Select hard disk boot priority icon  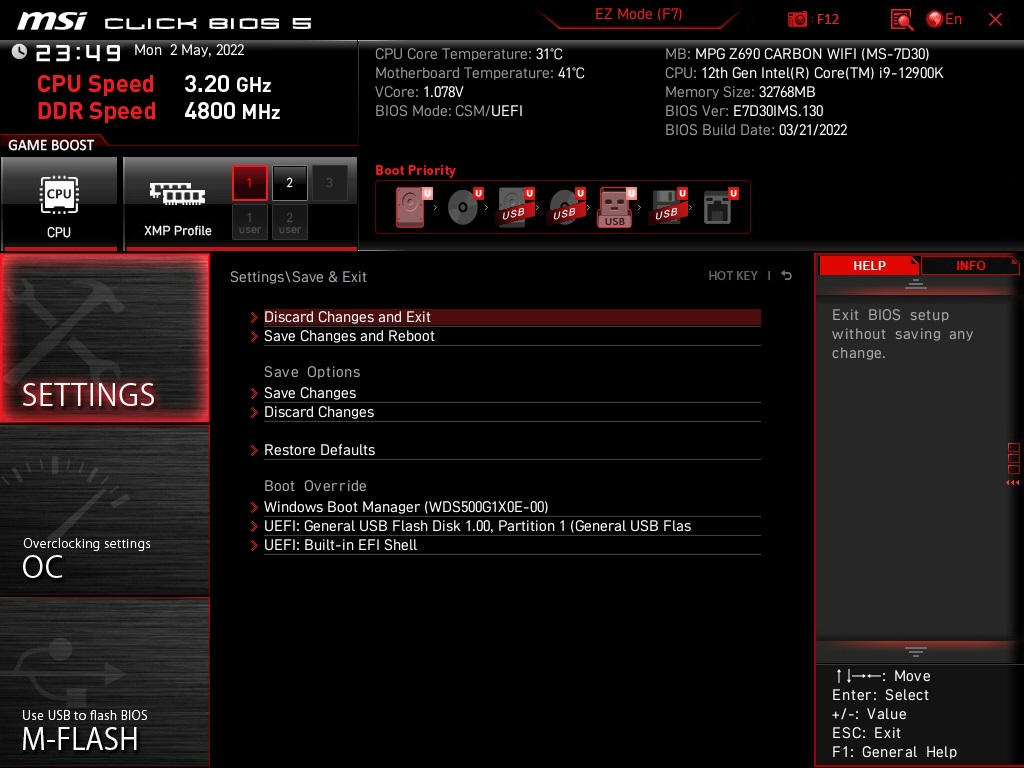click(x=412, y=207)
